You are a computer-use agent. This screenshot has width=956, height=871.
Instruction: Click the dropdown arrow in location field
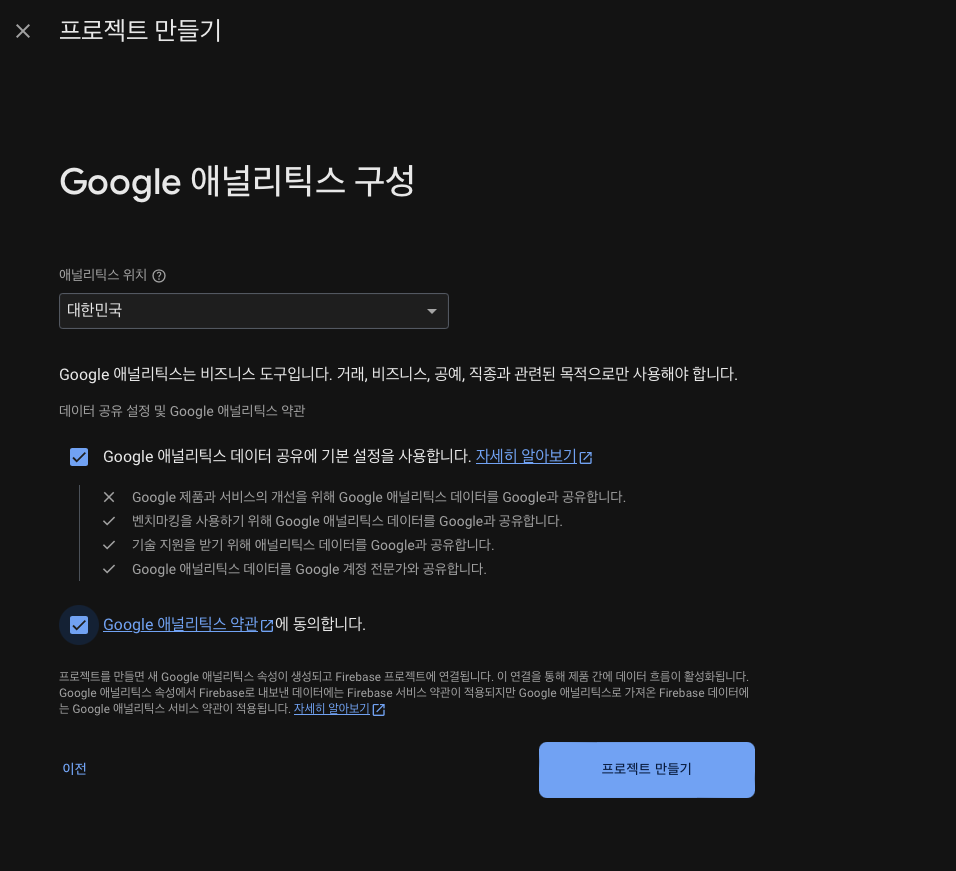[x=432, y=311]
